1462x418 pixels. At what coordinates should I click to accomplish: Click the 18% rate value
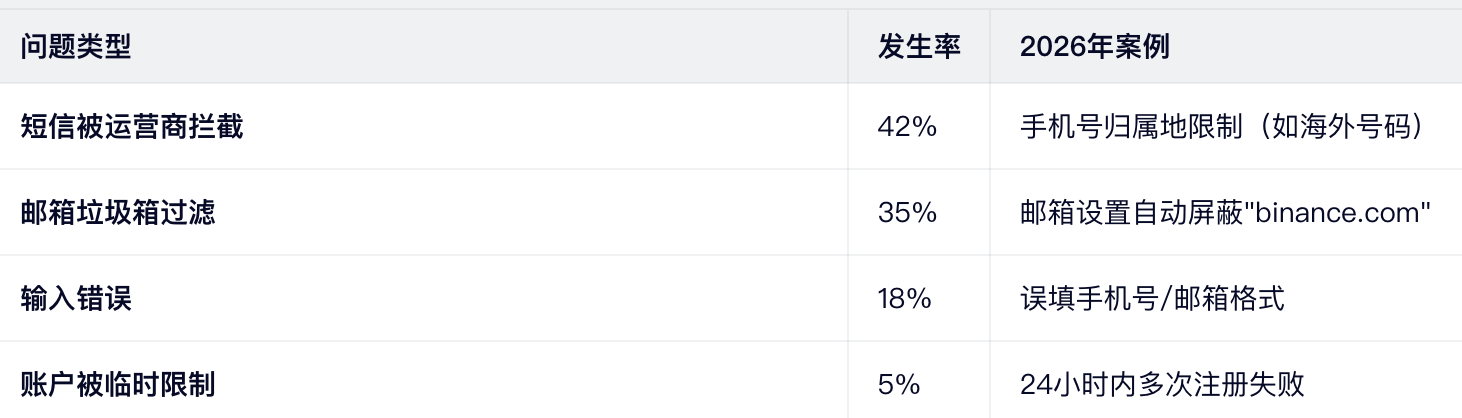click(x=905, y=298)
